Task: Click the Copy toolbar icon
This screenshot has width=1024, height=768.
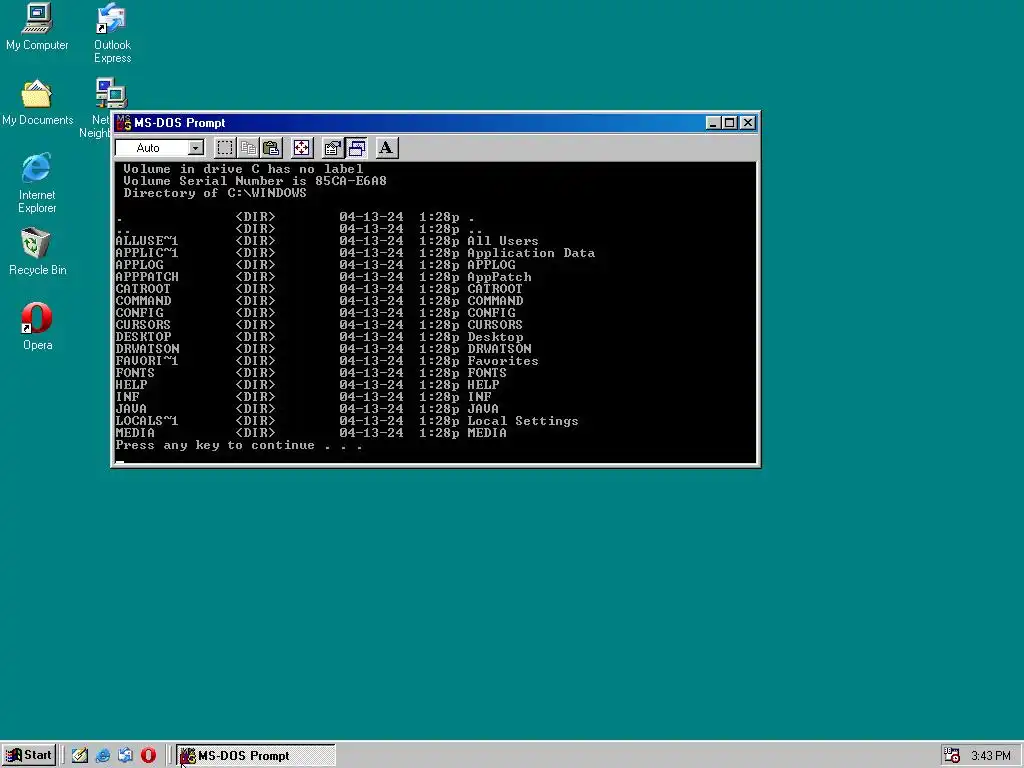Action: click(248, 148)
